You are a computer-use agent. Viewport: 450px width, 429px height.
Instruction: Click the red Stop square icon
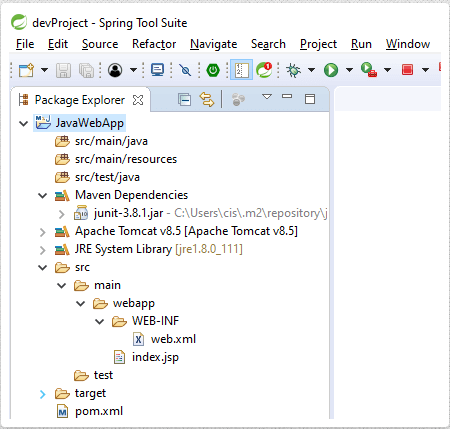pos(407,70)
